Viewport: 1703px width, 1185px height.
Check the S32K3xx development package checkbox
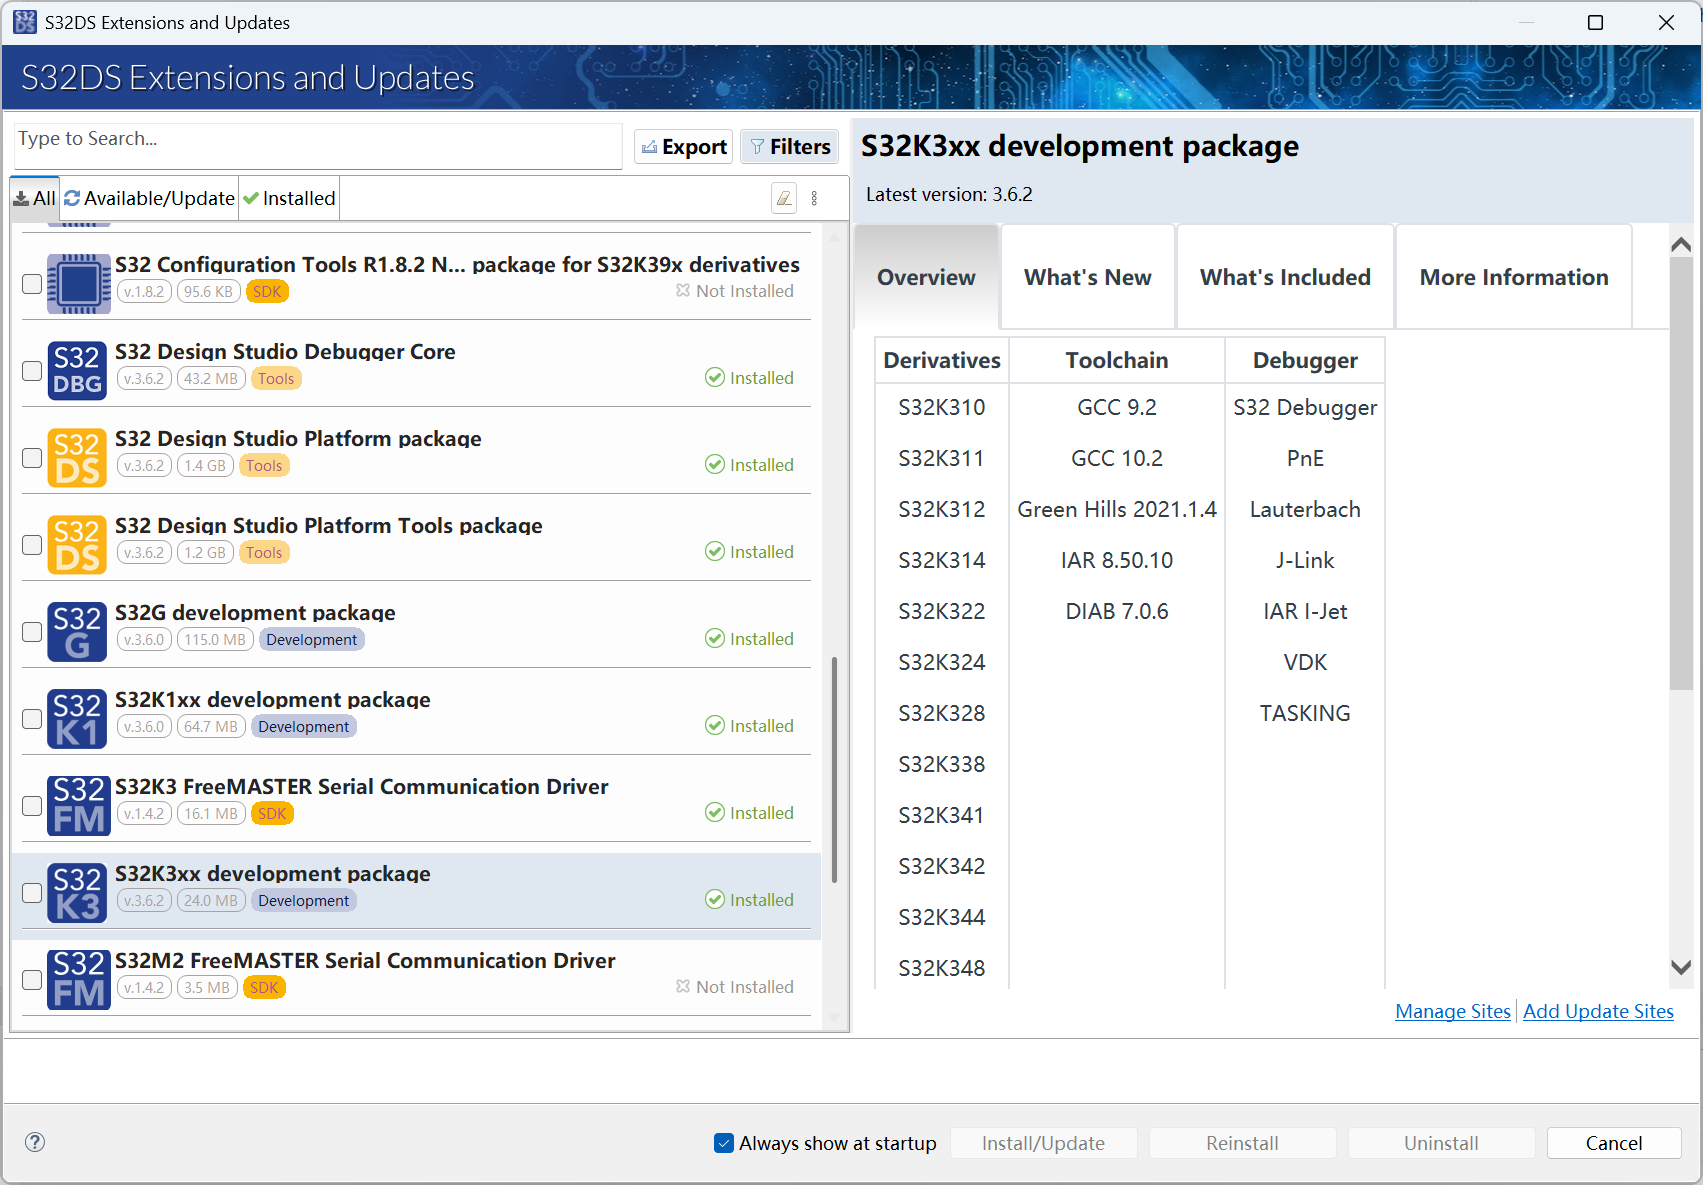(32, 893)
